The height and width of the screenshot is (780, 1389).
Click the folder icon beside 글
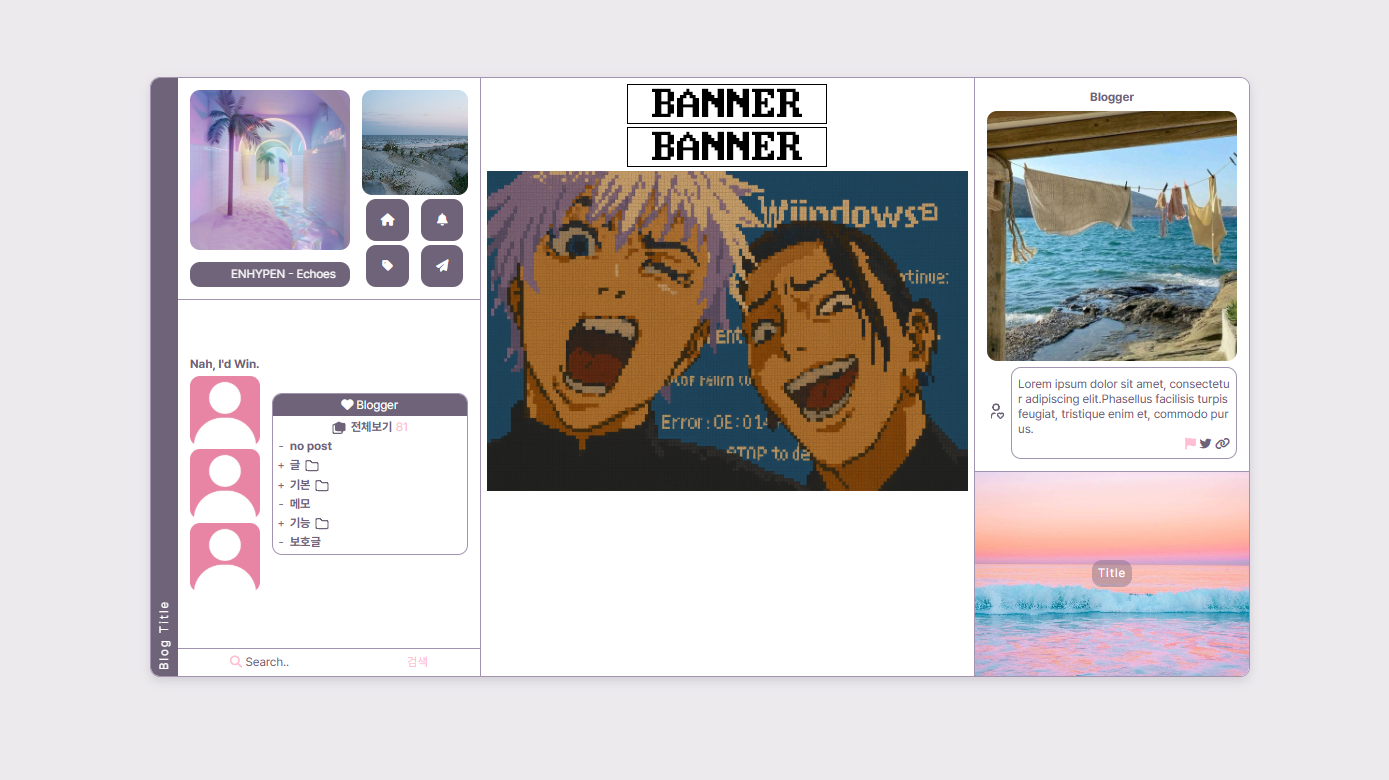312,466
